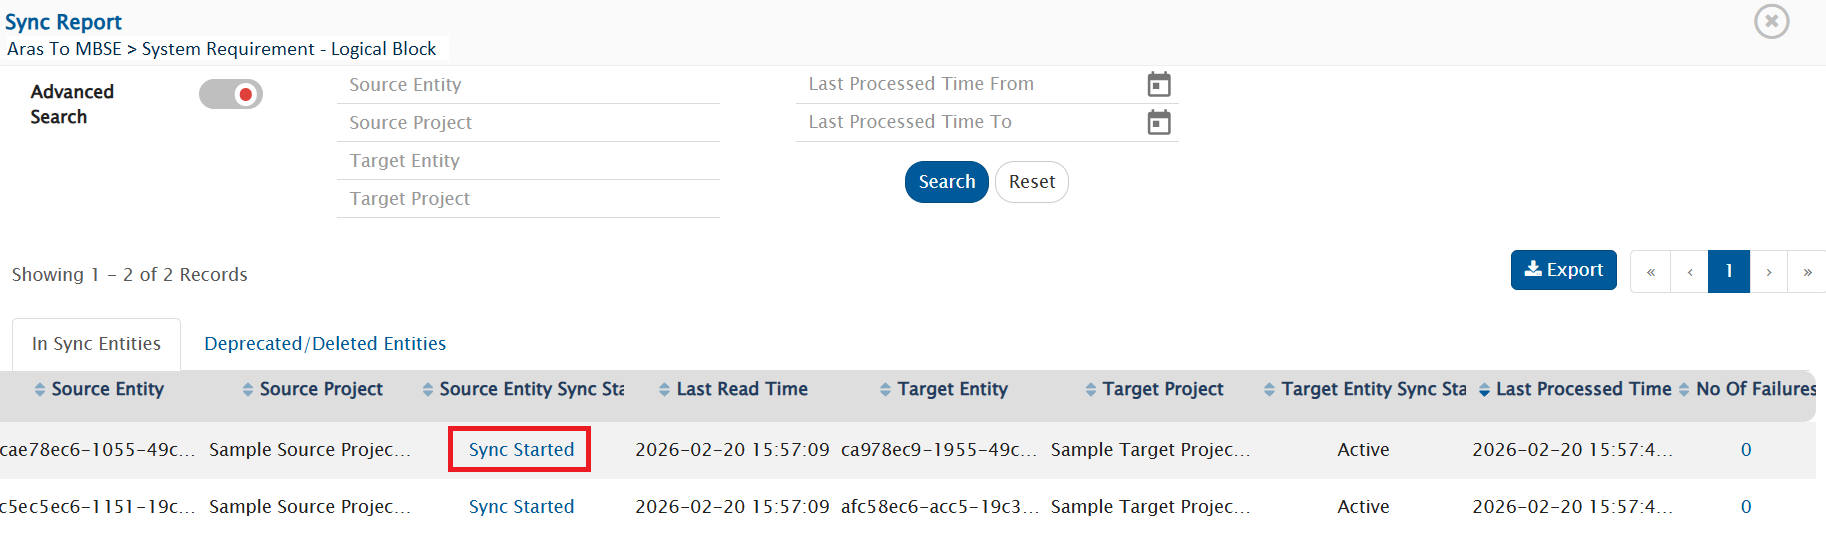Click the Reset button
Screen dimensions: 1826x544
click(1031, 182)
